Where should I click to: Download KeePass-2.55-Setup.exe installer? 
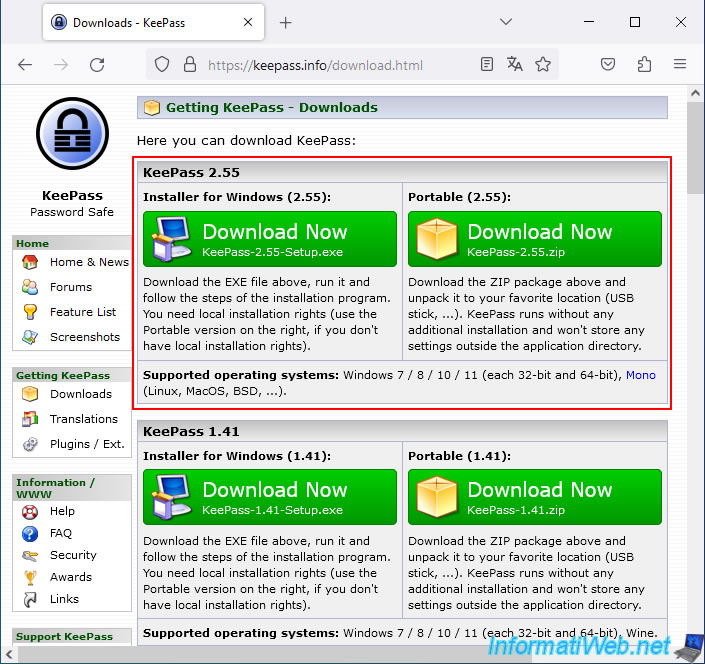pyautogui.click(x=270, y=239)
